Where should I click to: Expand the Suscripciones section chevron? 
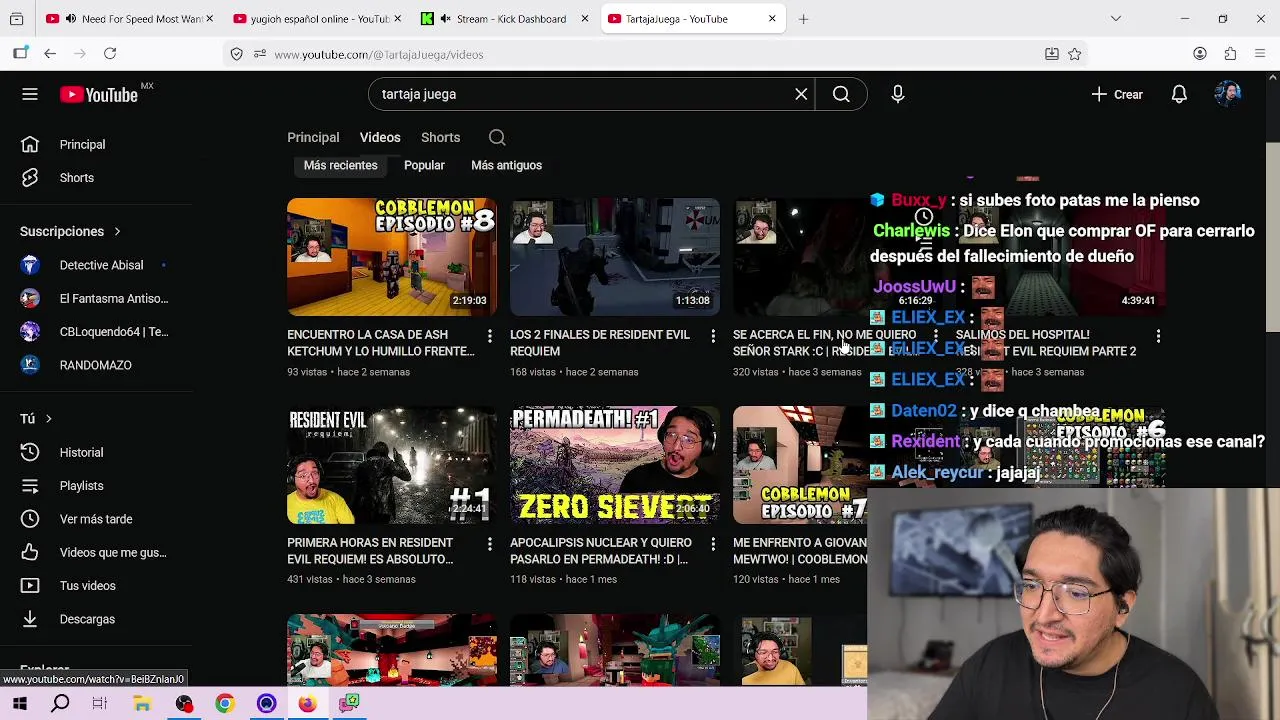(117, 231)
